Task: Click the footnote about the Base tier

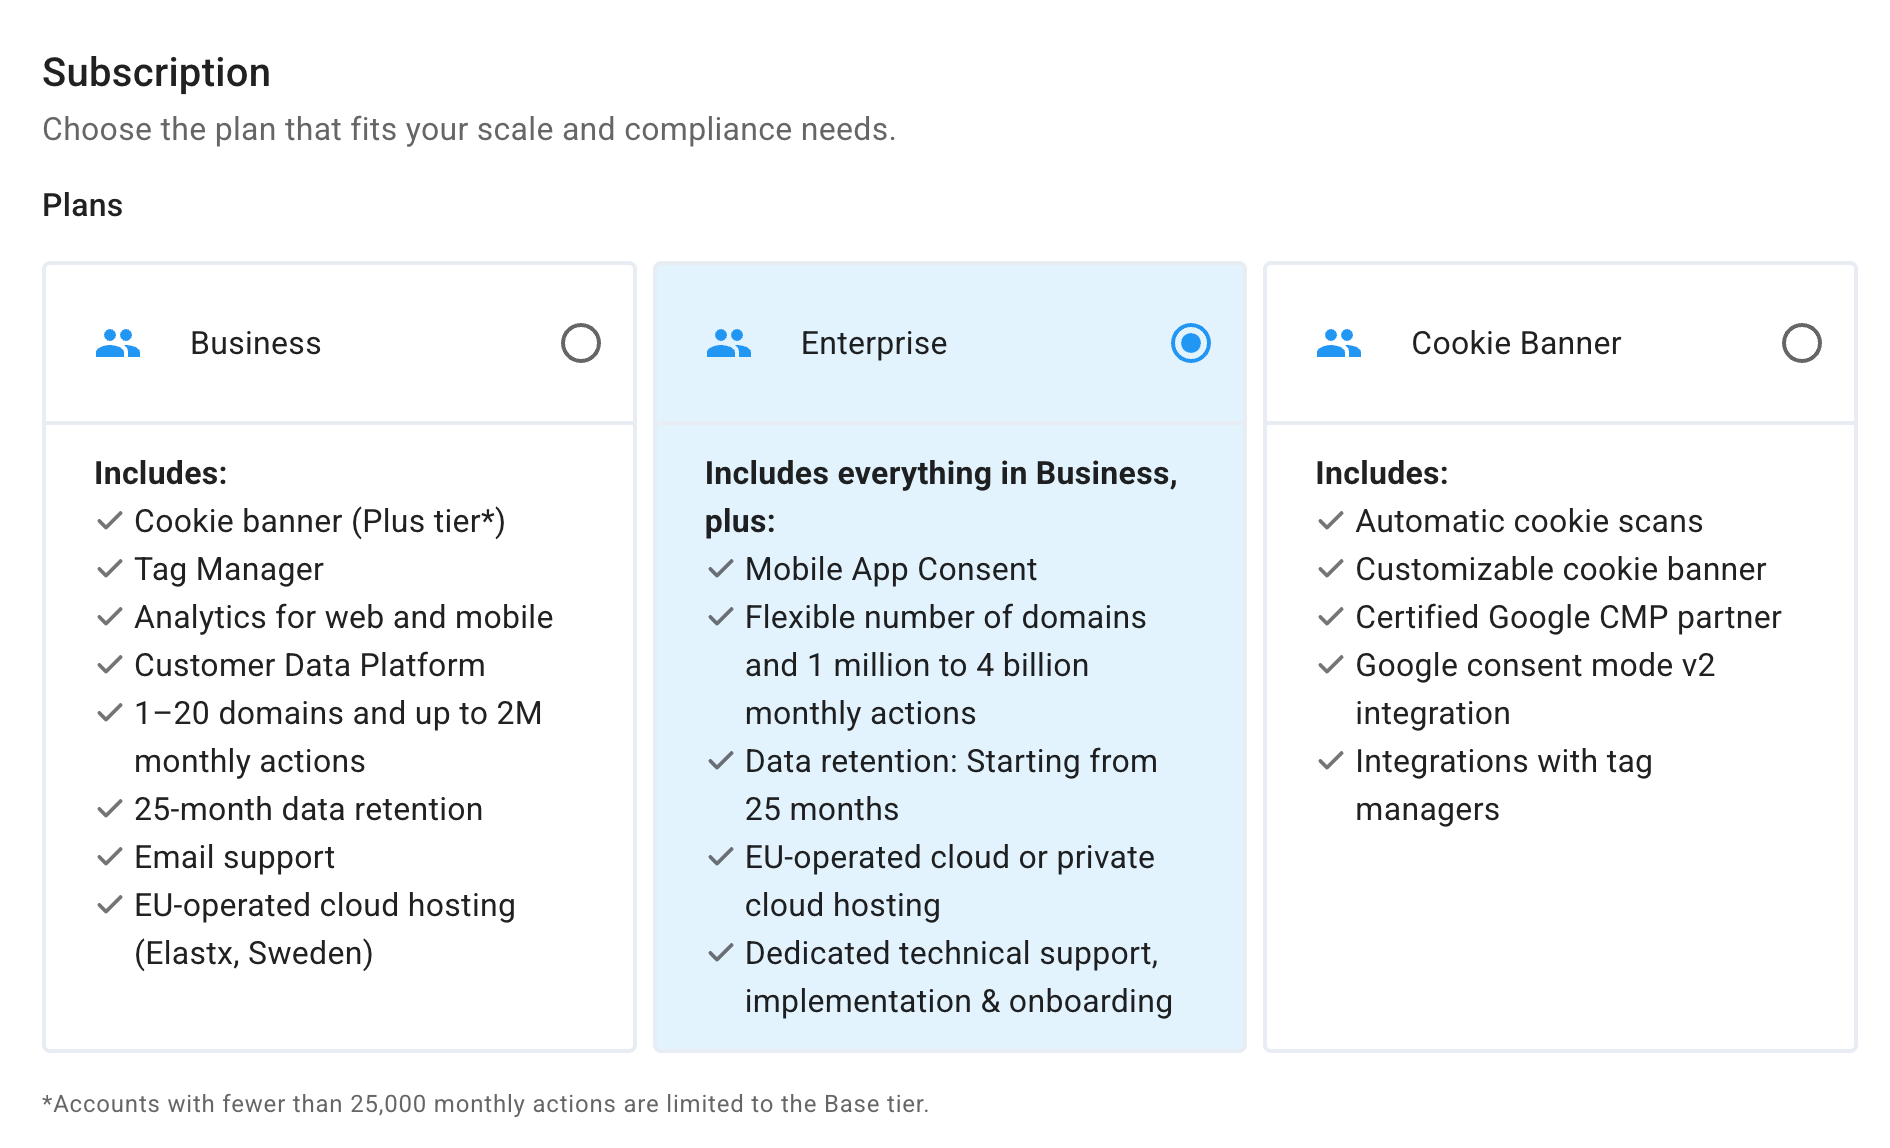Action: 485,1104
